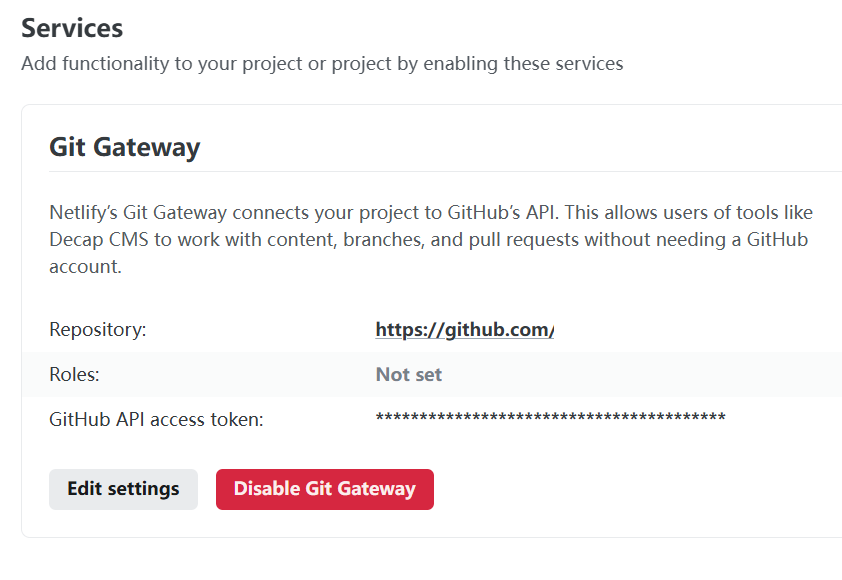Click the GitHub API access token label

(x=157, y=420)
